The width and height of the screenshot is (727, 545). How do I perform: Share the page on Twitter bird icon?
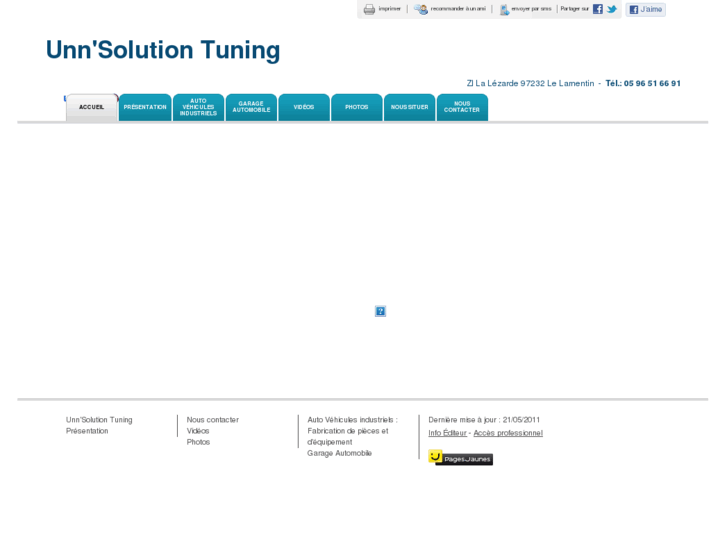pyautogui.click(x=612, y=9)
